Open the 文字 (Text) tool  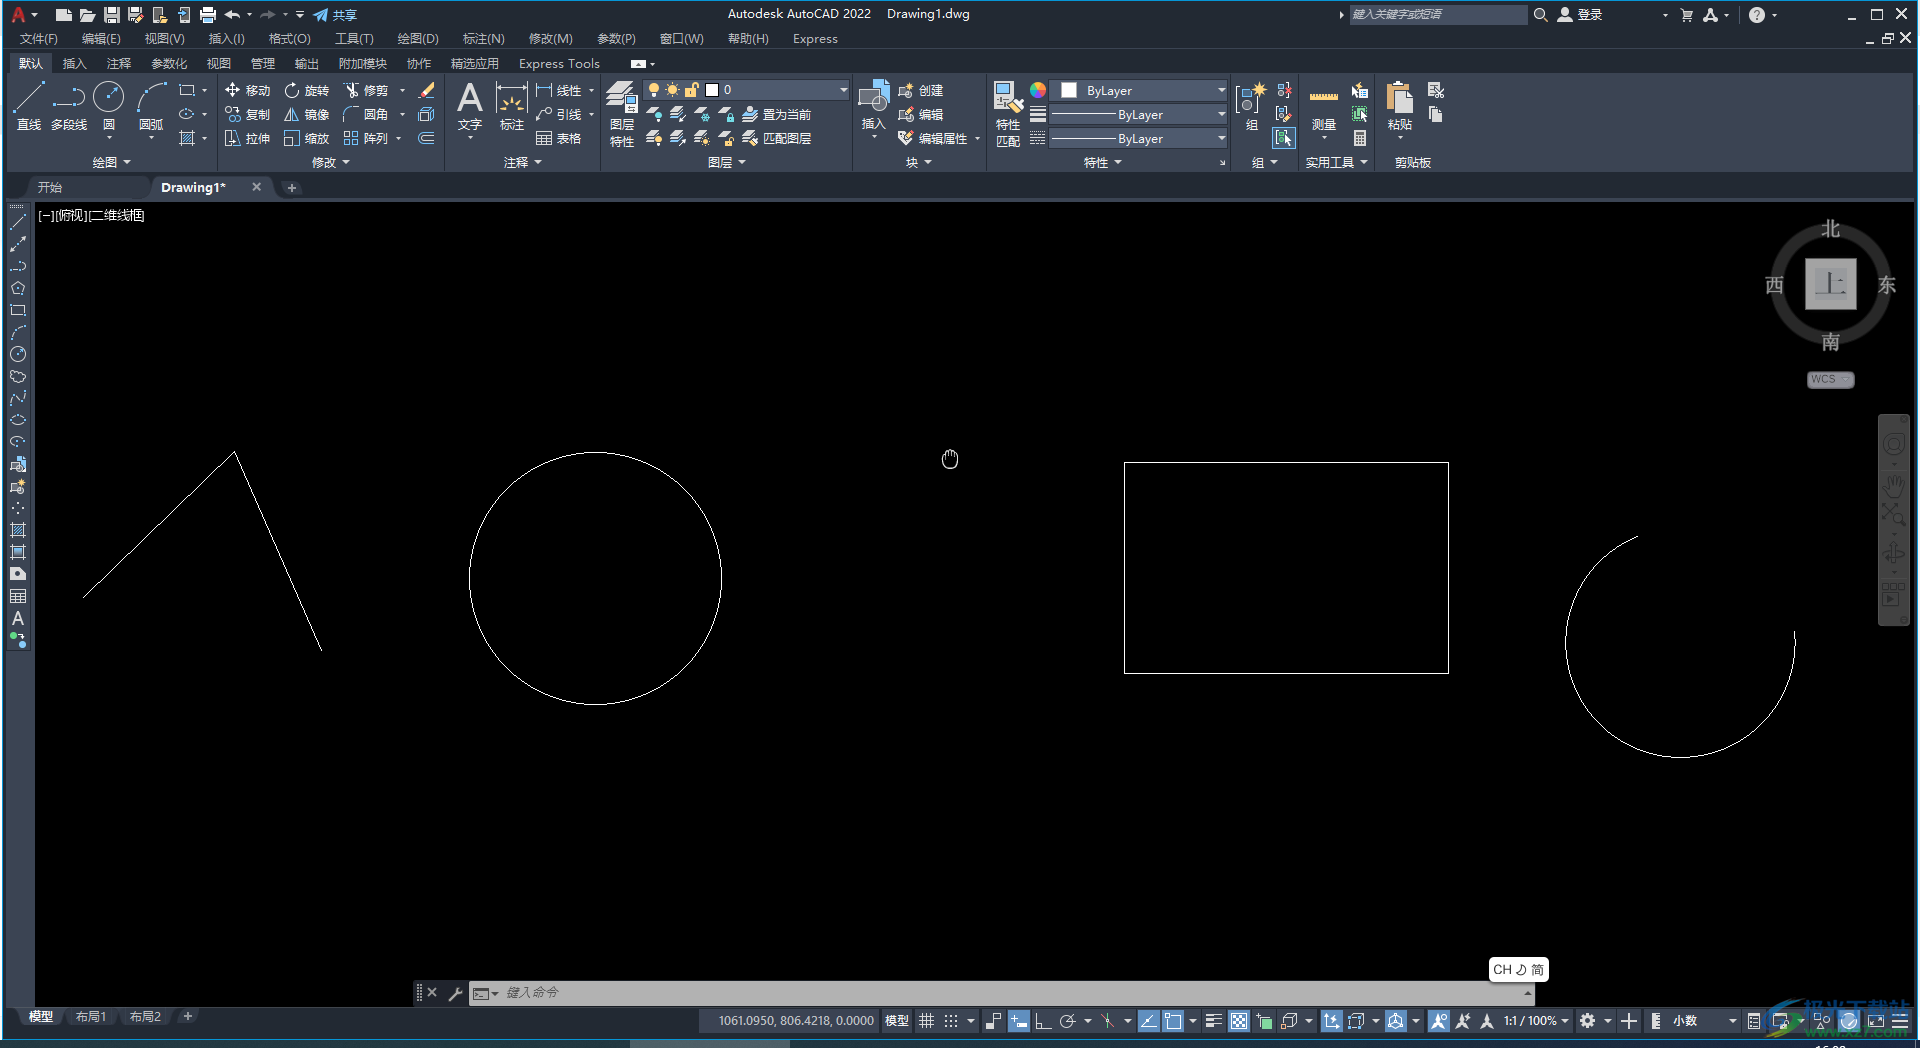coord(470,106)
